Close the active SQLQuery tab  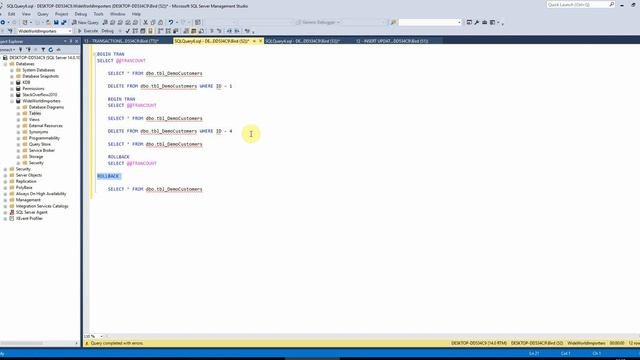coord(260,41)
